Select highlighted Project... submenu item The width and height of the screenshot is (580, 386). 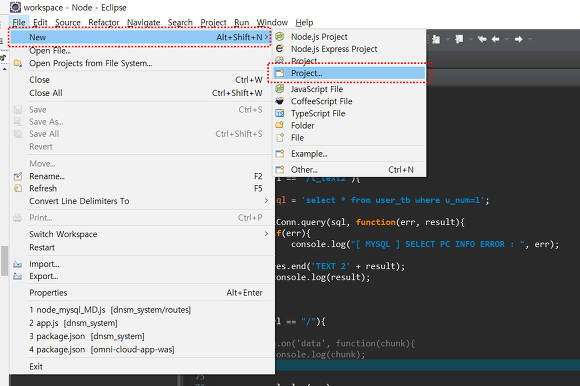coord(349,73)
